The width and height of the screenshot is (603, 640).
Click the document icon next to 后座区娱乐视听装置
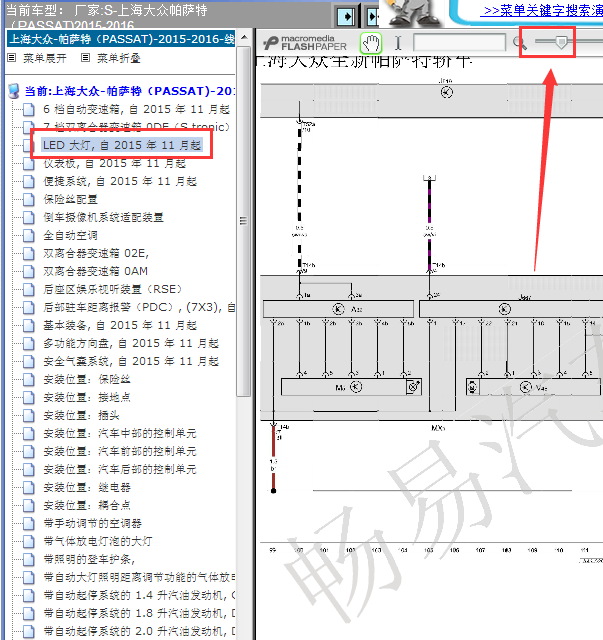[29, 289]
